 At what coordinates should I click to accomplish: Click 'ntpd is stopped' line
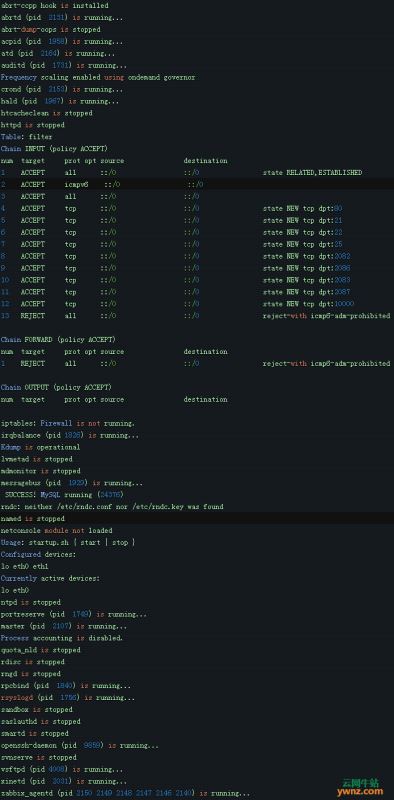[x=31, y=602]
